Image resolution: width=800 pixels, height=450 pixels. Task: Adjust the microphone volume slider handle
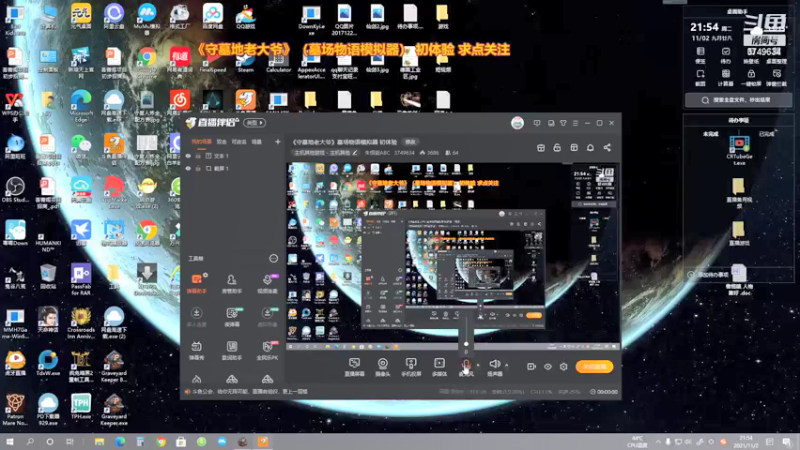pyautogui.click(x=466, y=344)
